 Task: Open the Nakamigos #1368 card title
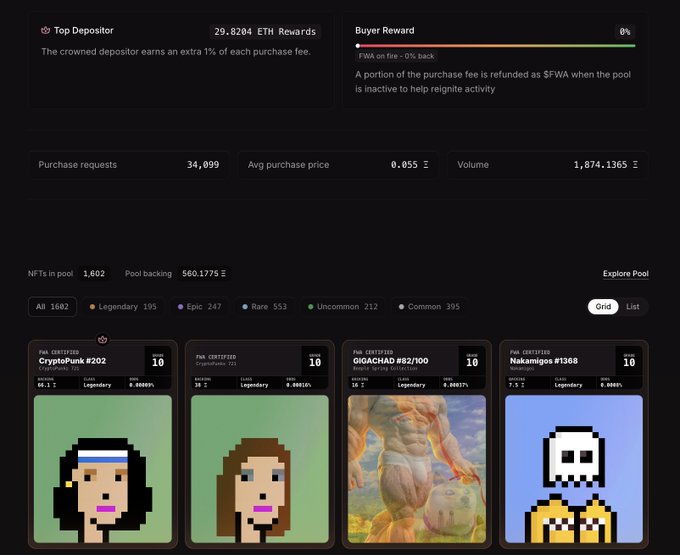(x=543, y=361)
